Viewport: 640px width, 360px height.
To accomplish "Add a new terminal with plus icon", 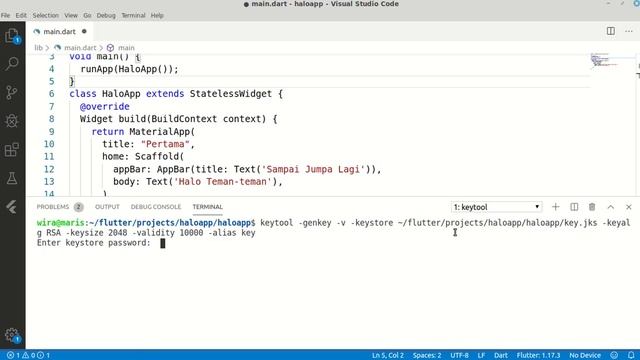I will (556, 207).
